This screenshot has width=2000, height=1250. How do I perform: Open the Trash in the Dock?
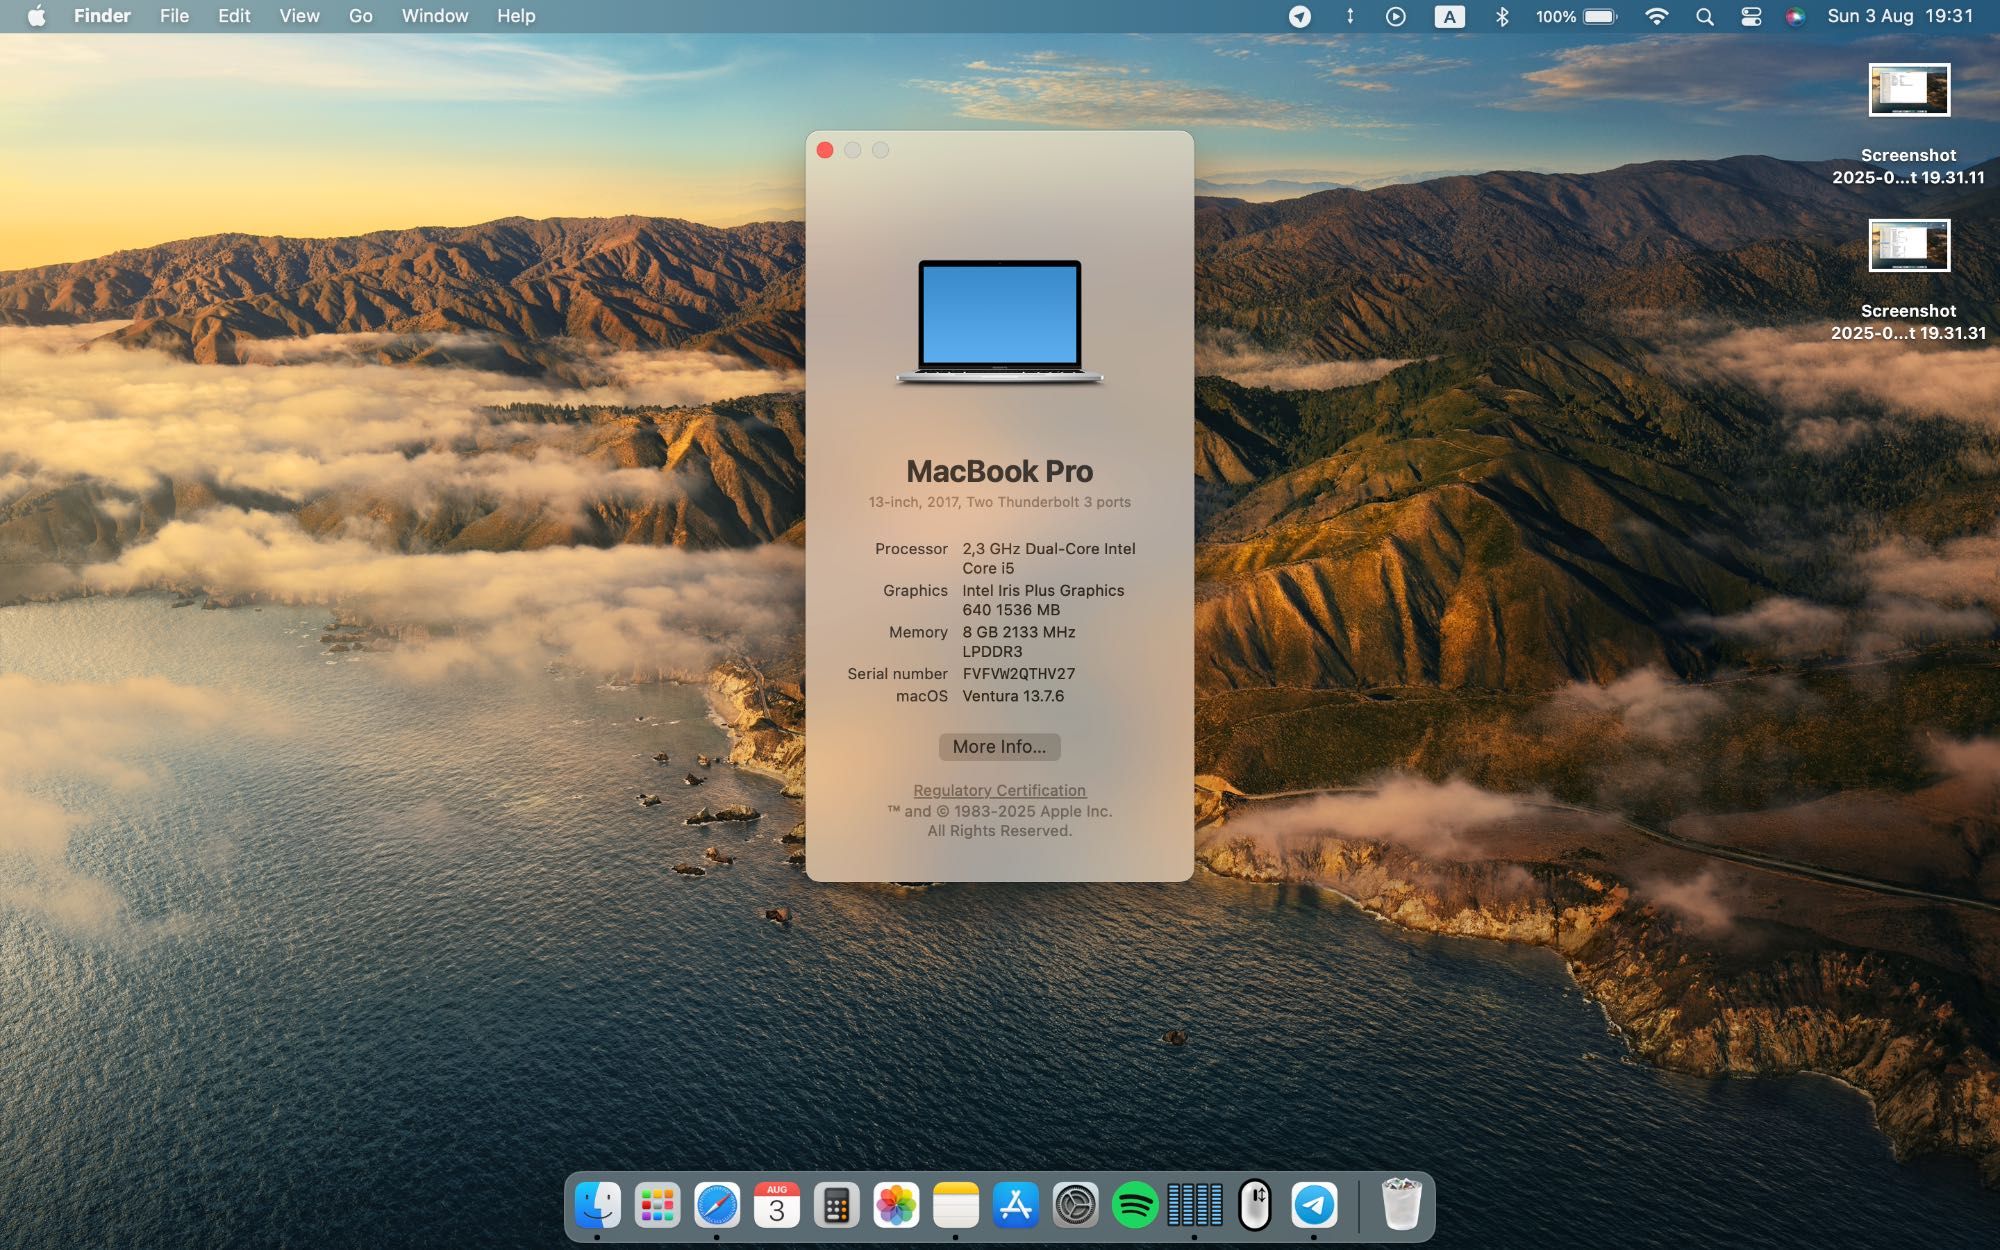[1401, 1204]
